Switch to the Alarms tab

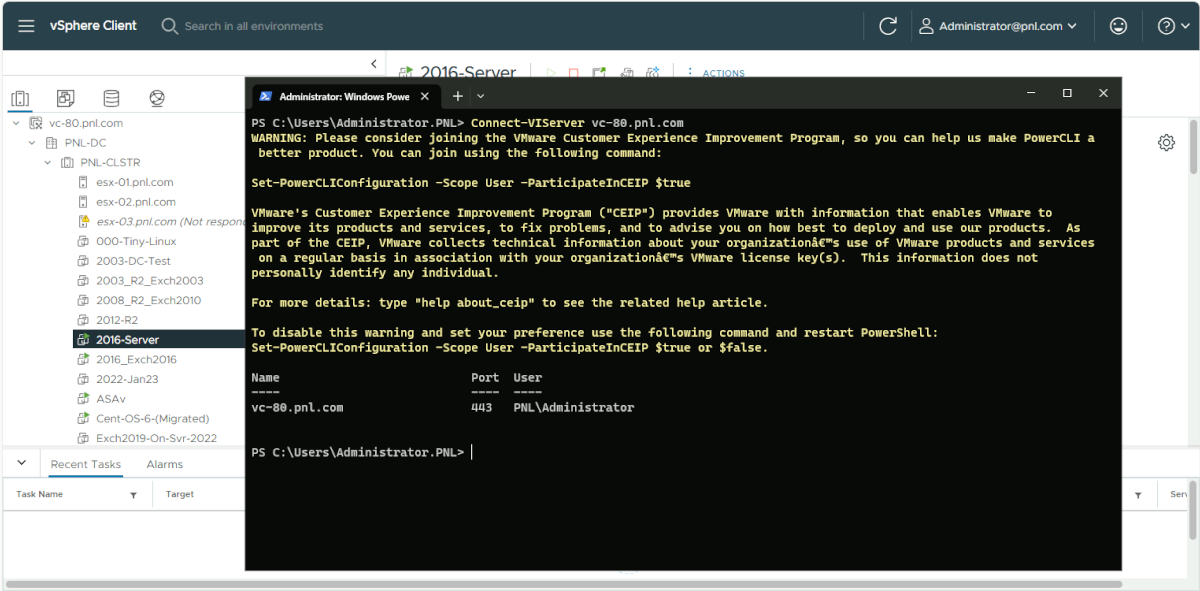click(164, 464)
